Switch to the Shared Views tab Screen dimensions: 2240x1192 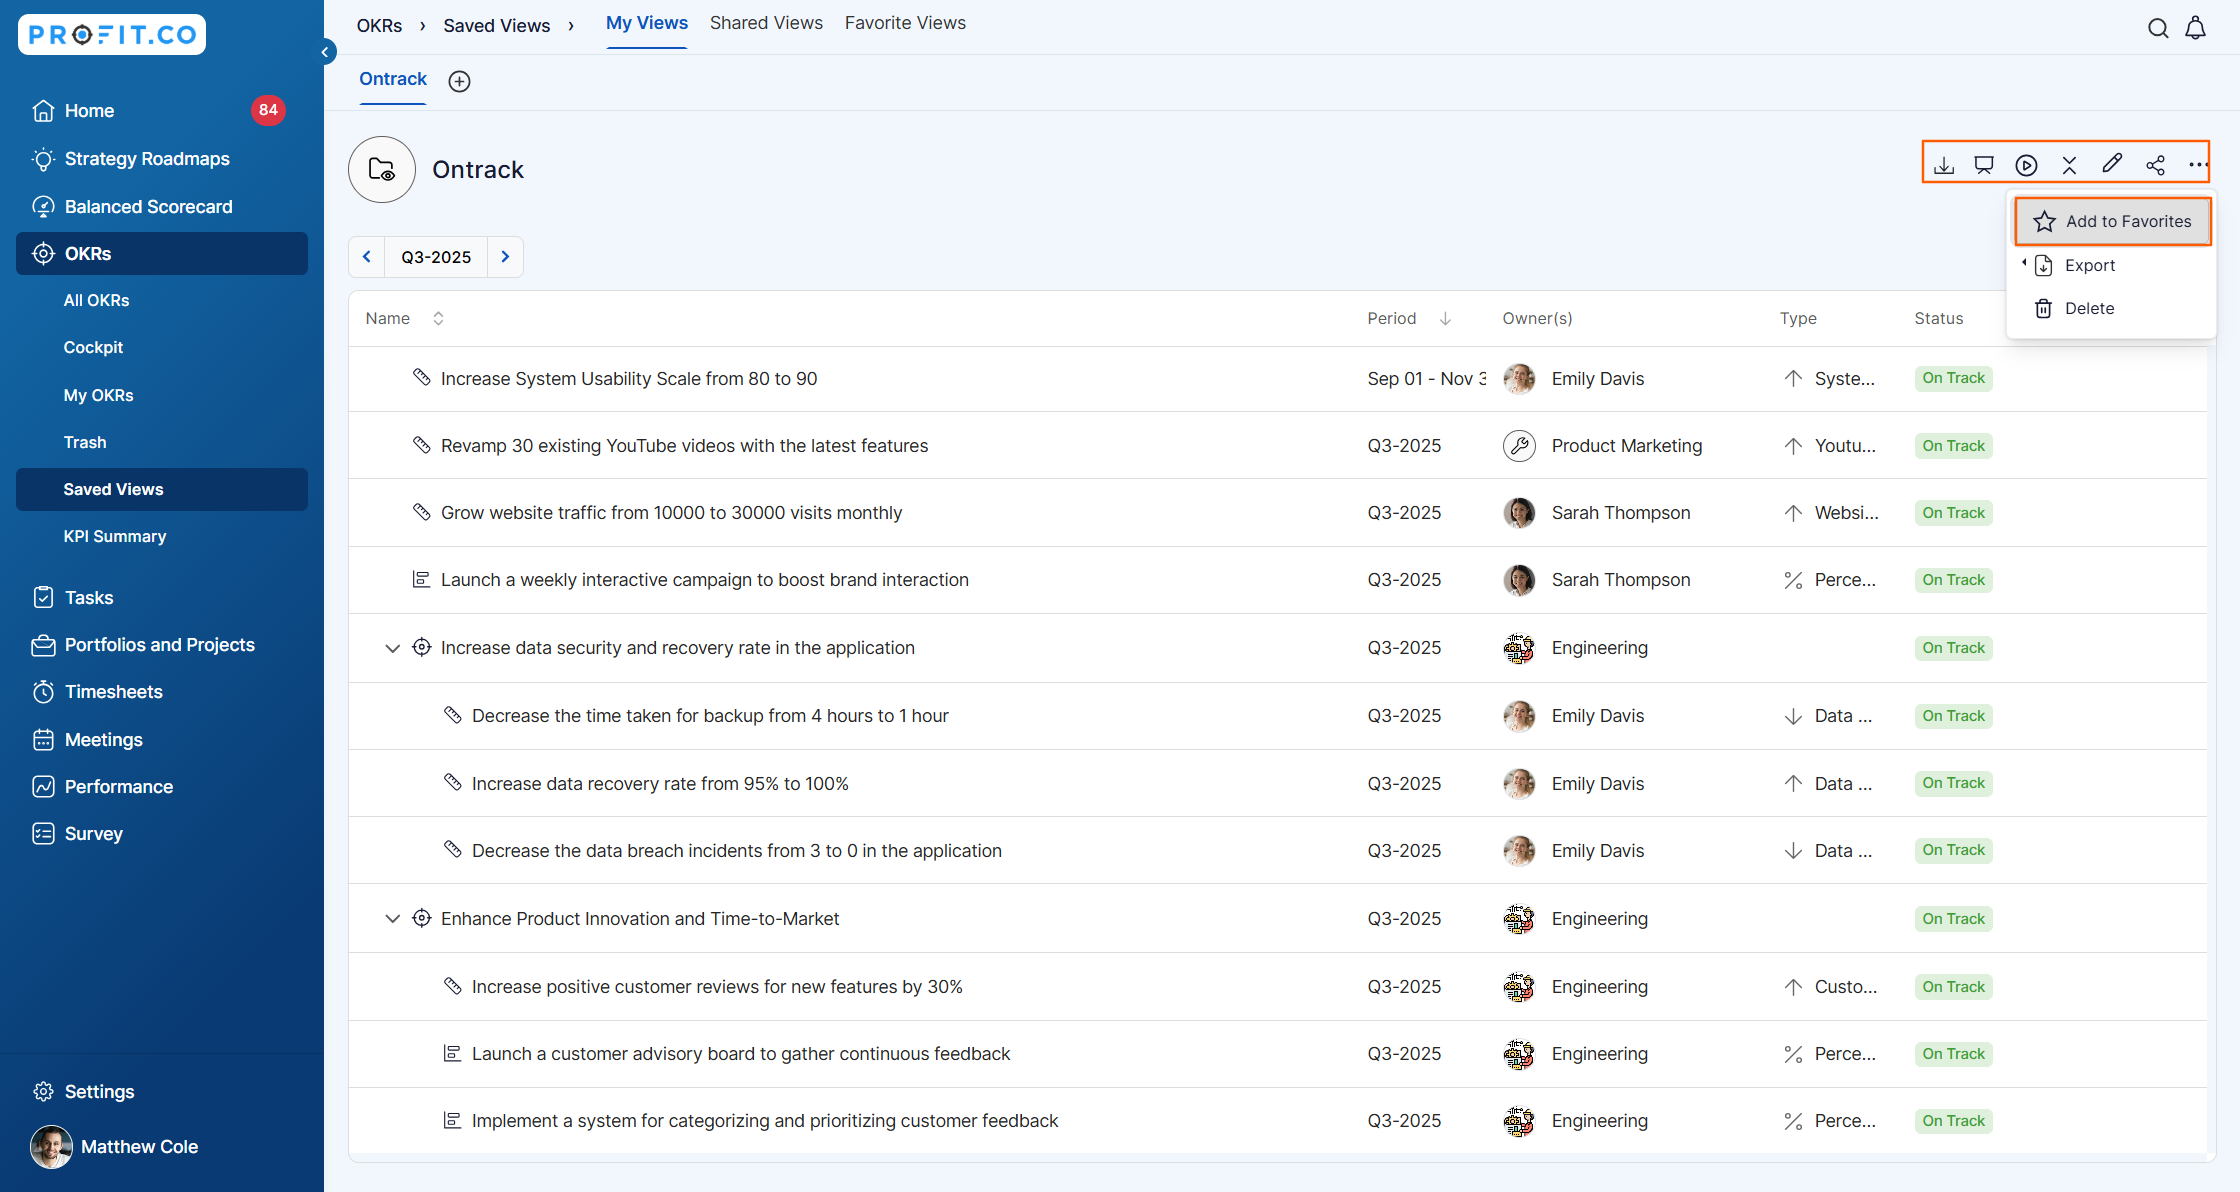pos(766,23)
